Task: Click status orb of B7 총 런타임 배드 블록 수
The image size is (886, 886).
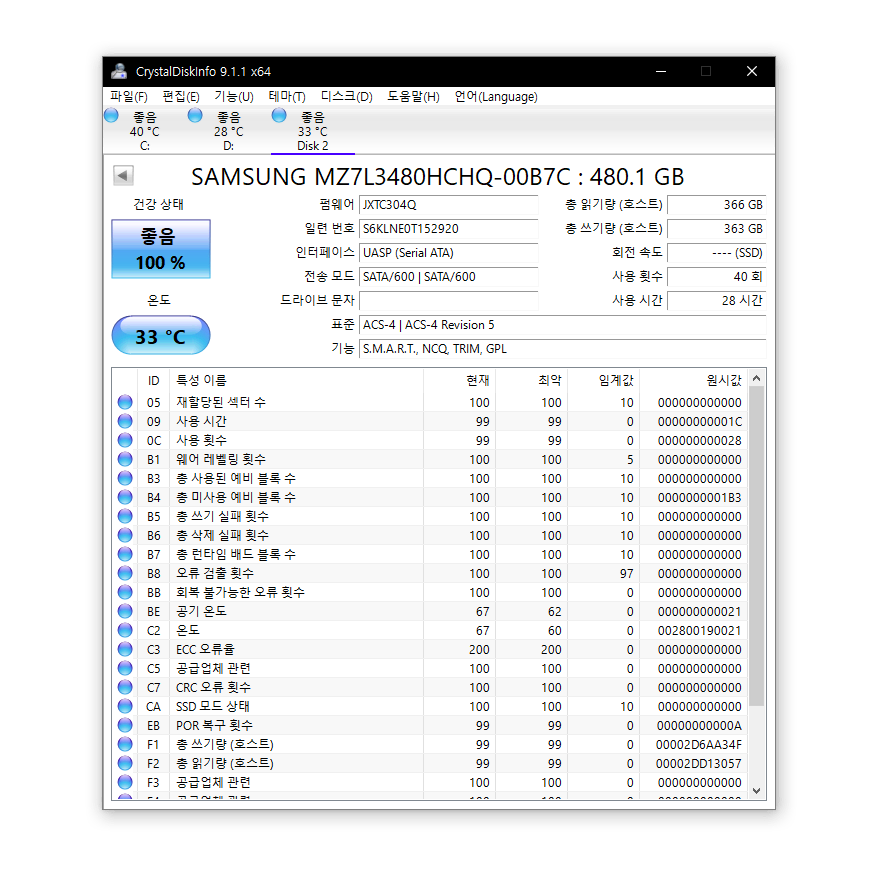Action: [125, 554]
